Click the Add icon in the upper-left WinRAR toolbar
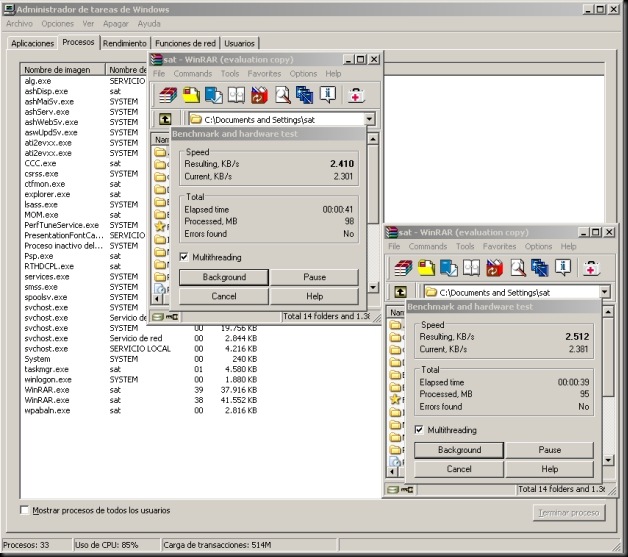628x557 pixels. click(166, 96)
